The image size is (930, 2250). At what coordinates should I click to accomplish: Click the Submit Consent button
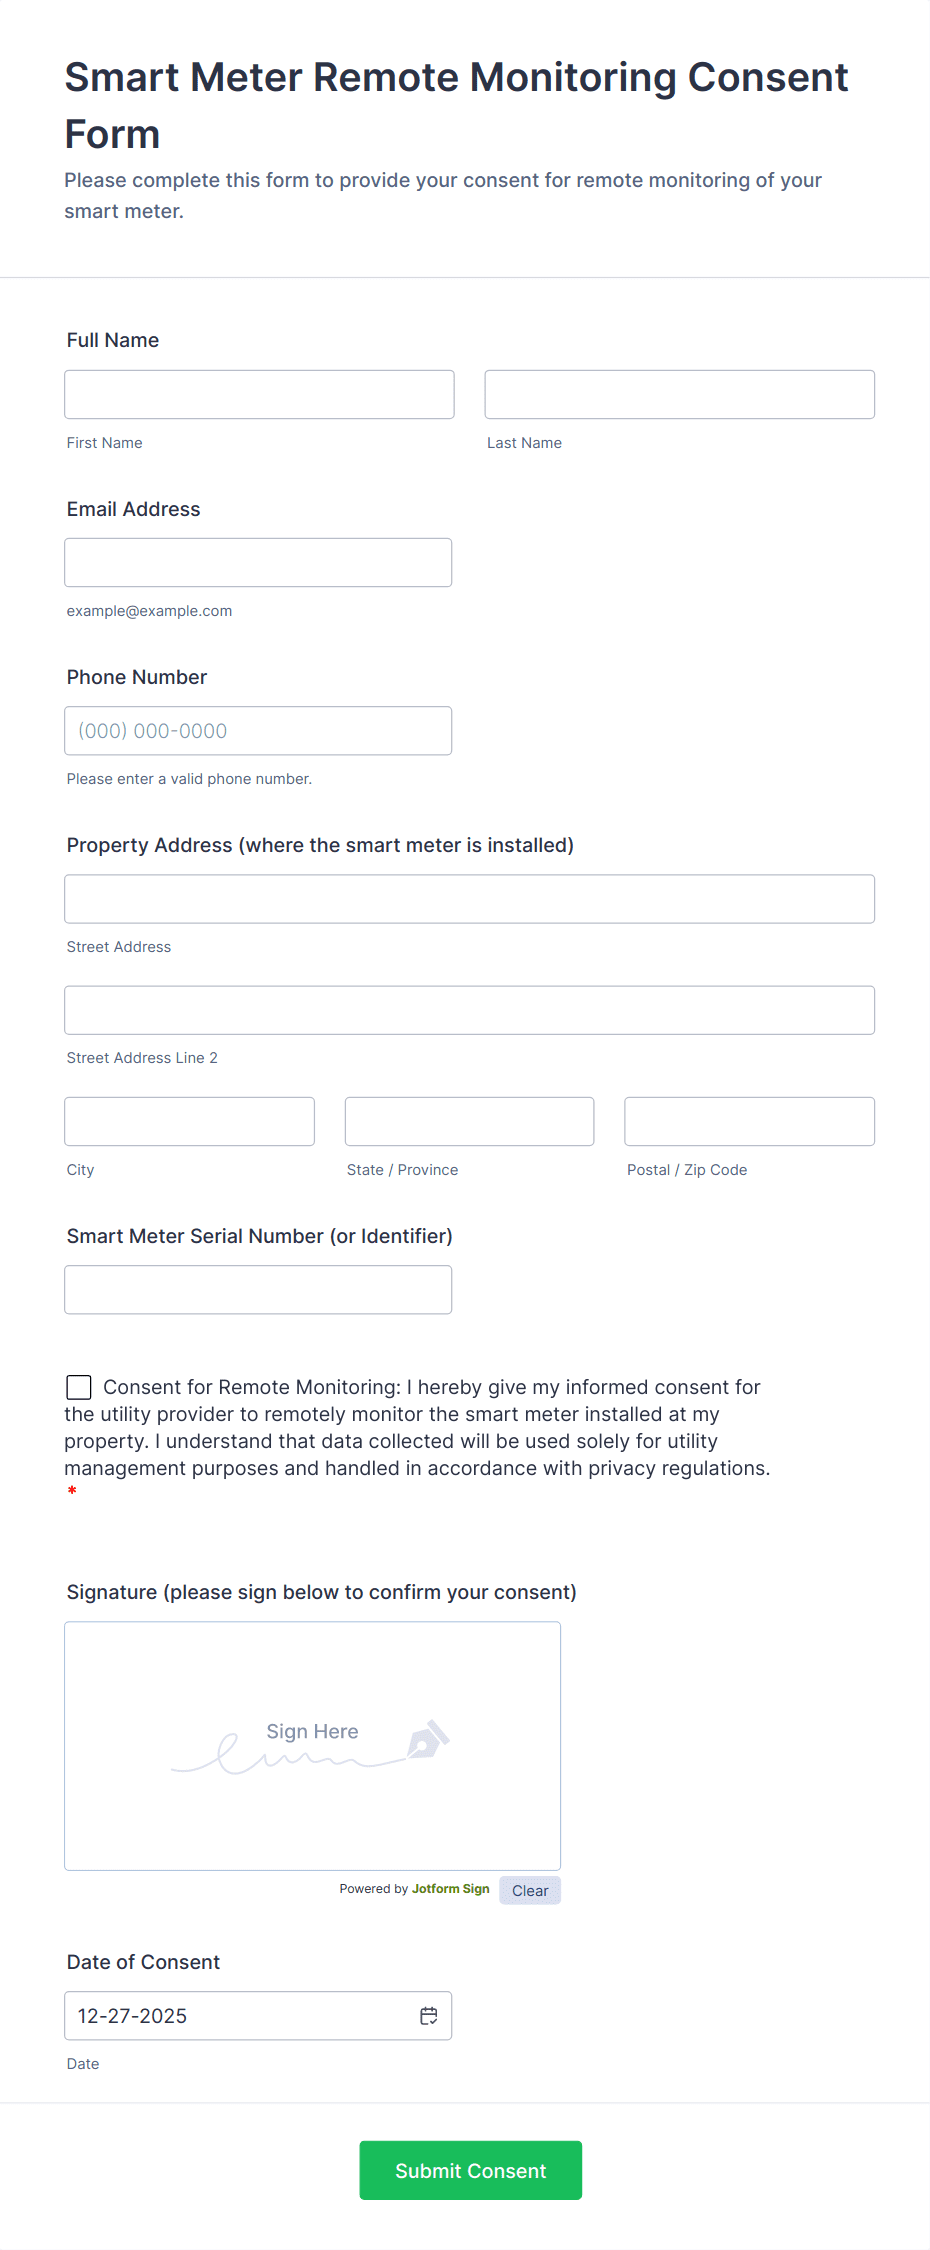click(470, 2170)
